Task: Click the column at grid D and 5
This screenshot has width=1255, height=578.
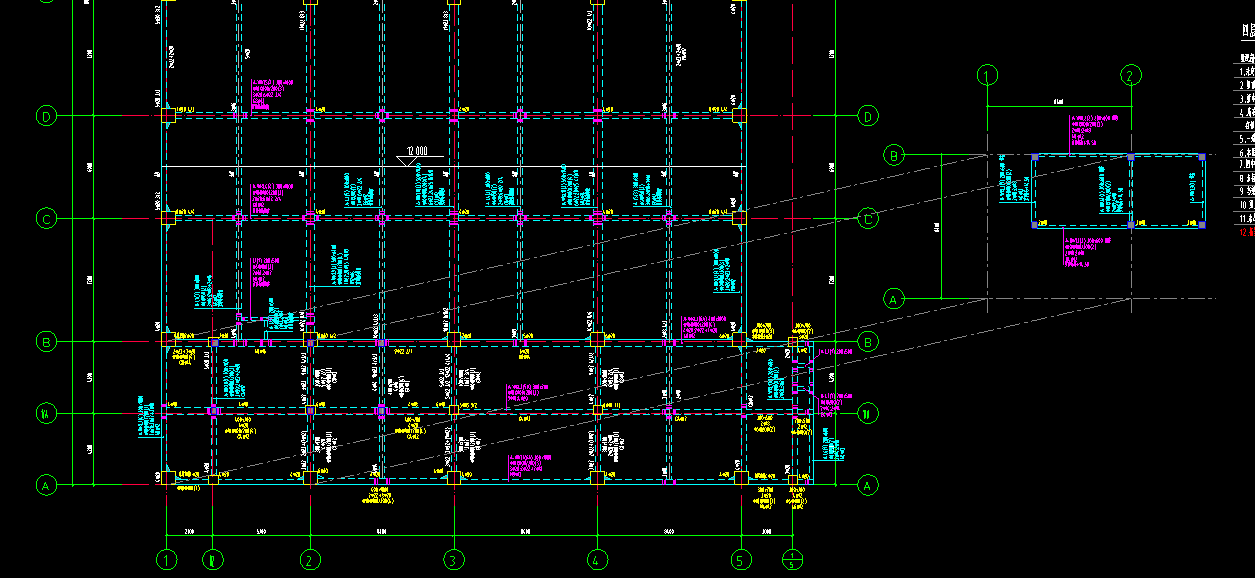Action: click(739, 116)
